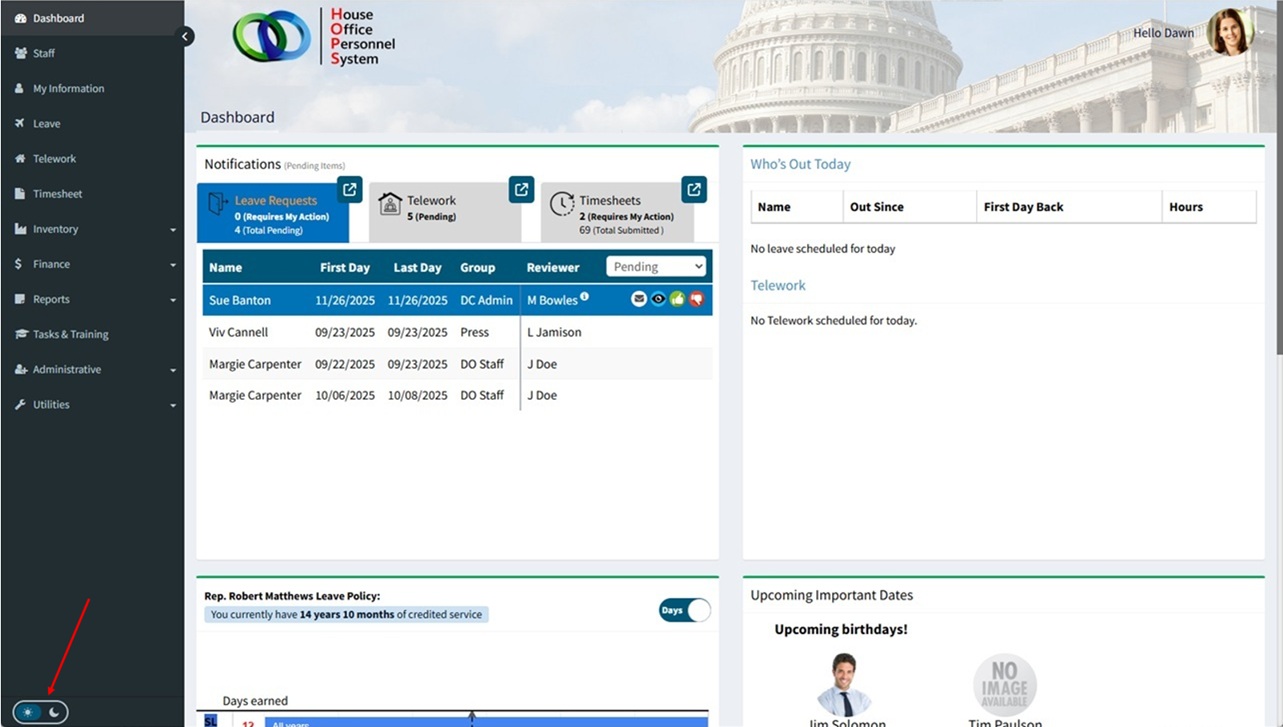Select the Leave Requests notification tab
Screen dimensions: 1283x727
273,212
